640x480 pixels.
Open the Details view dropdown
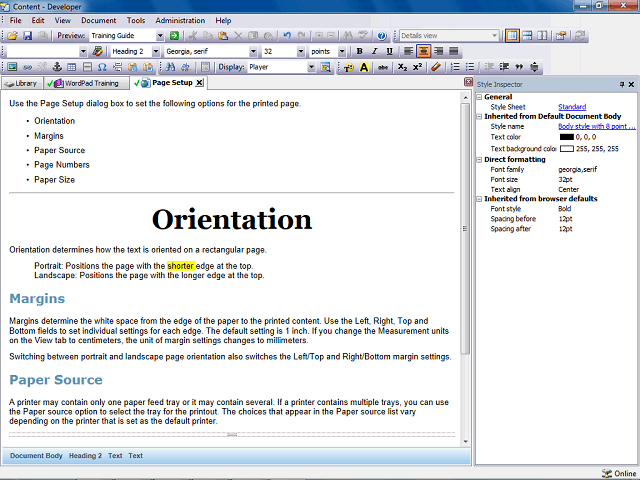(x=494, y=36)
